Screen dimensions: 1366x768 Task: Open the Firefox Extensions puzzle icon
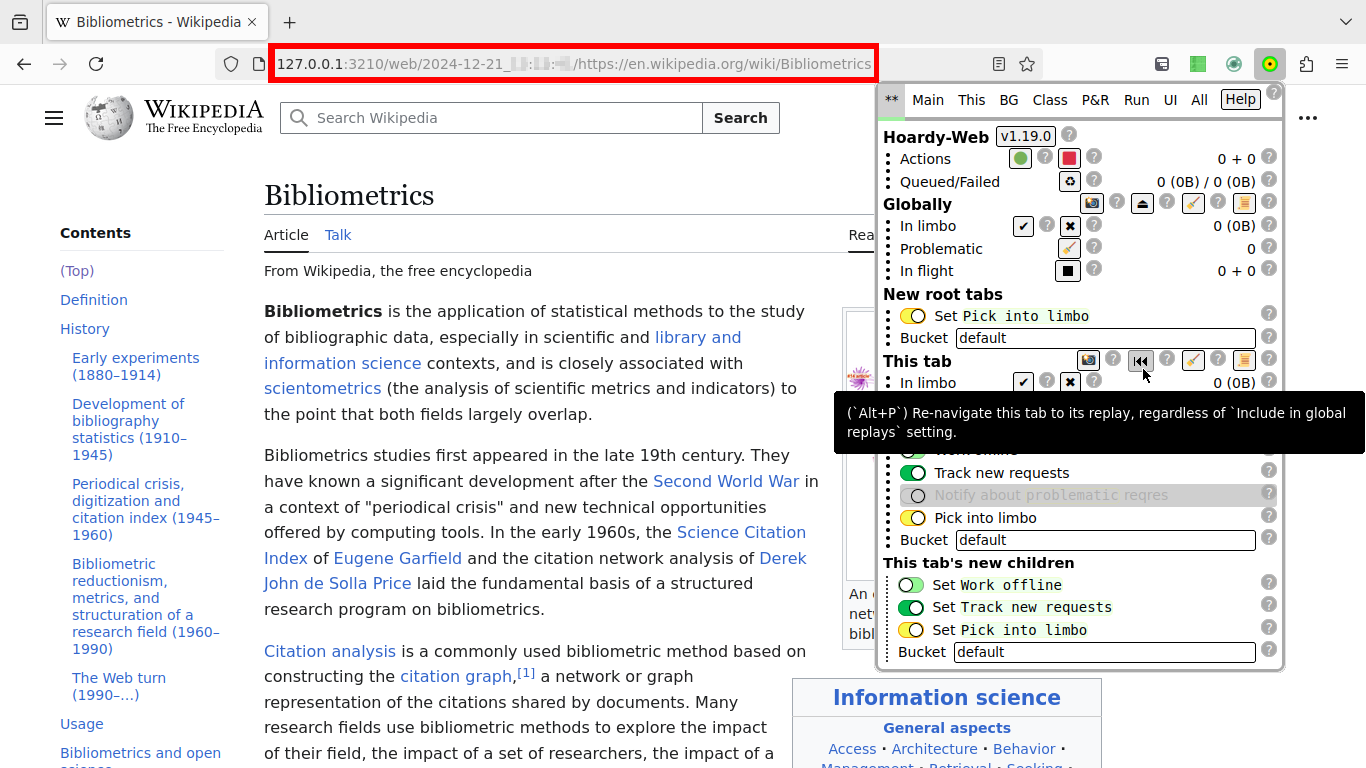pos(1306,64)
